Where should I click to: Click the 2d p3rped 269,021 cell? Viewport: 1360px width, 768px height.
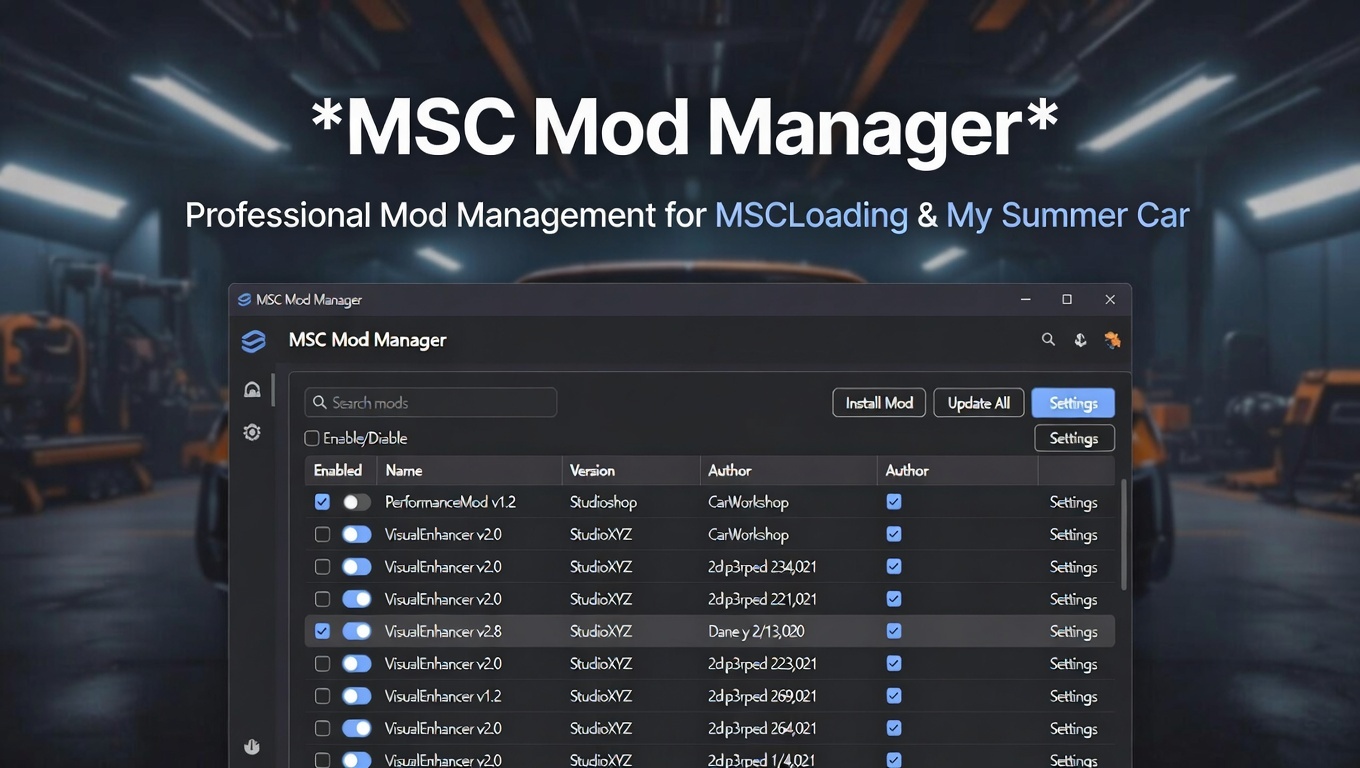point(762,696)
